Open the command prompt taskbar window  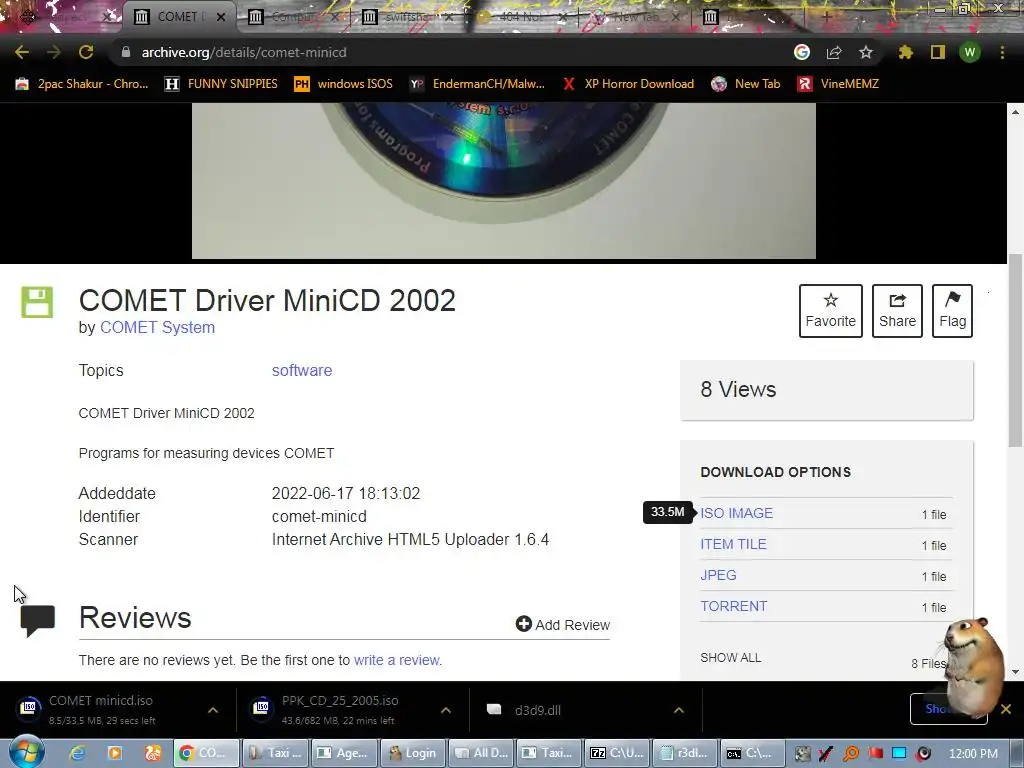click(x=753, y=753)
